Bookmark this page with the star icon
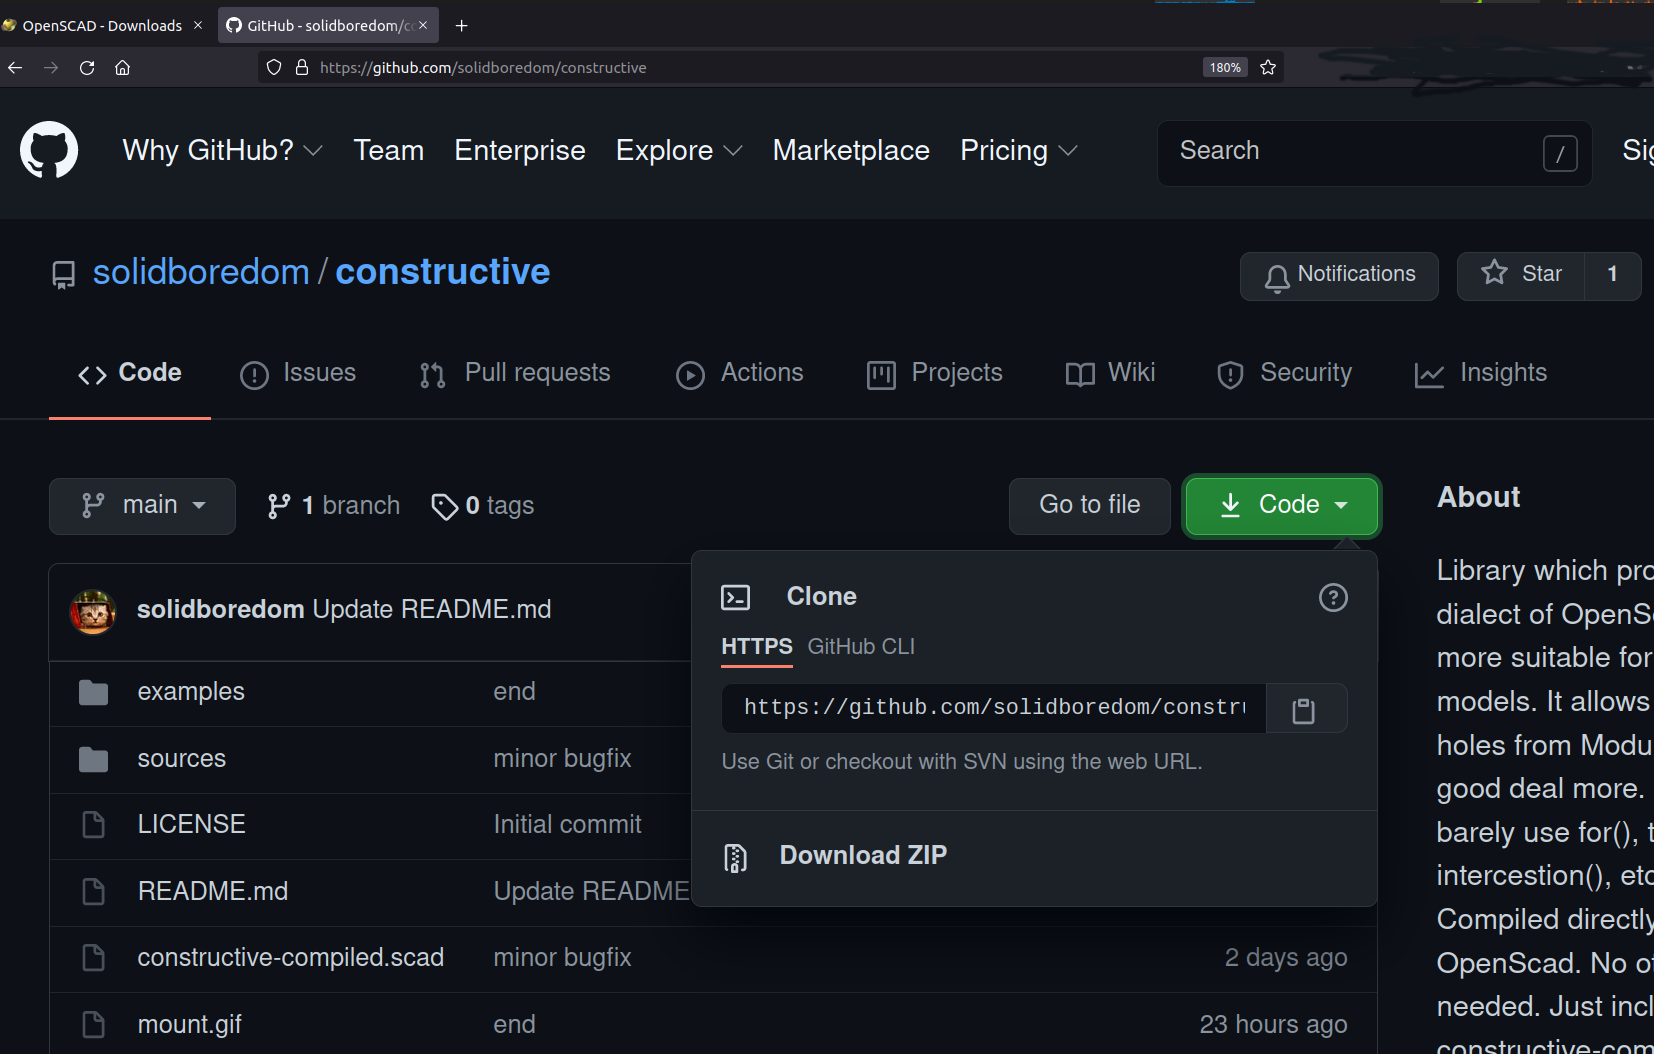This screenshot has height=1054, width=1654. [x=1268, y=67]
